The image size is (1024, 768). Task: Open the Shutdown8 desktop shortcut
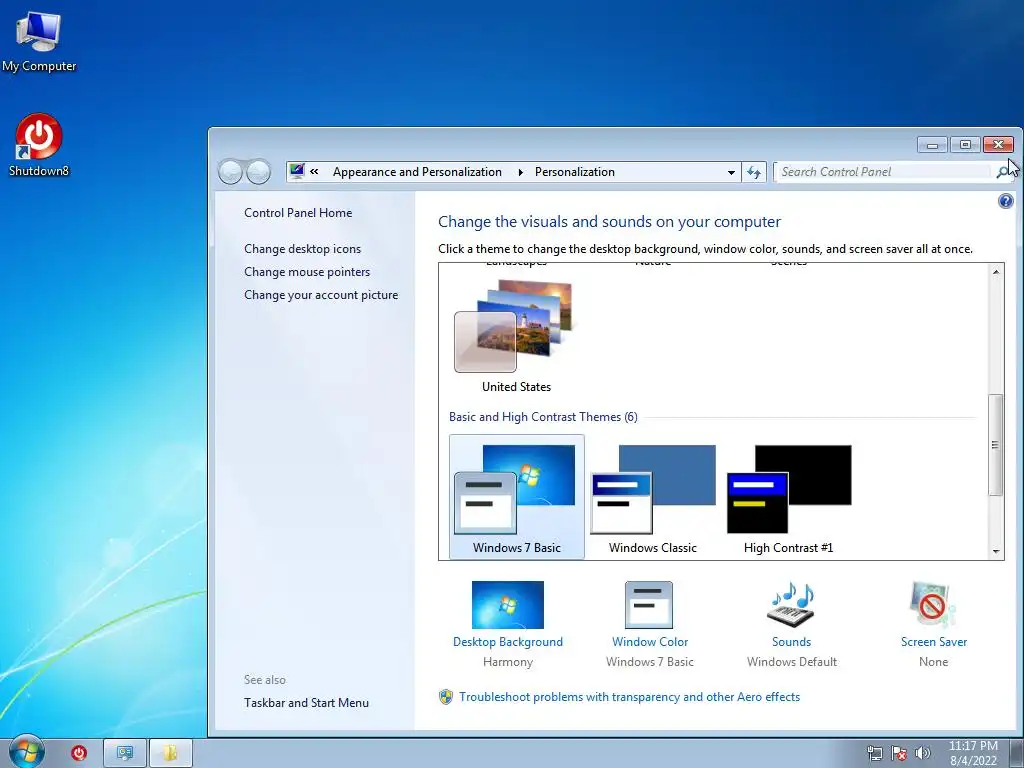pyautogui.click(x=39, y=144)
